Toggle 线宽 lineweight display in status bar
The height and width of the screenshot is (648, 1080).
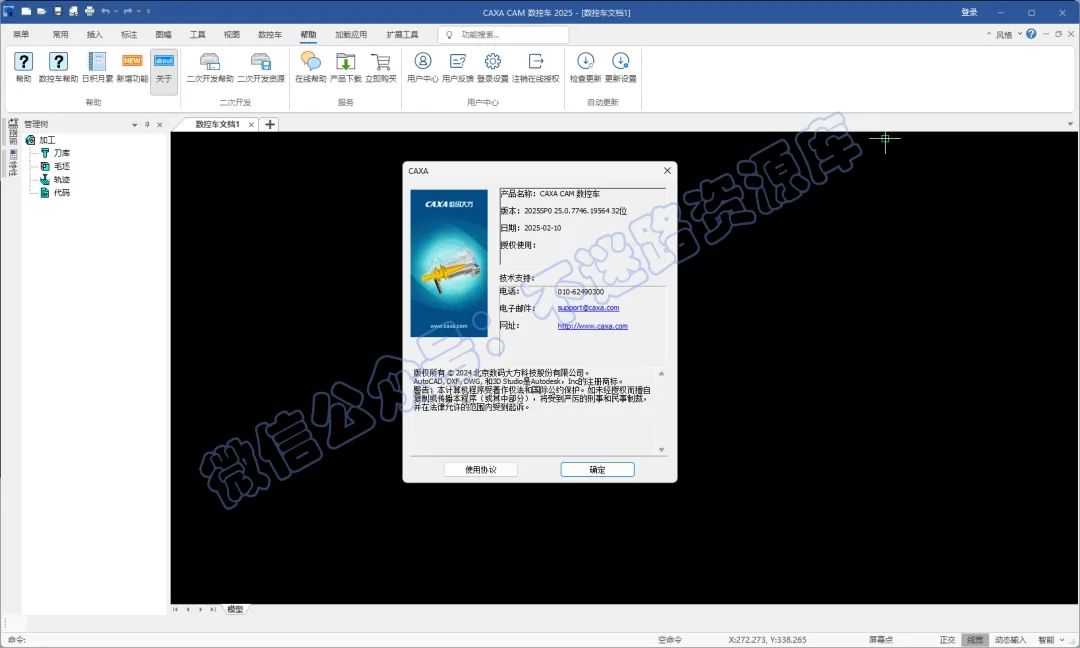coord(975,640)
